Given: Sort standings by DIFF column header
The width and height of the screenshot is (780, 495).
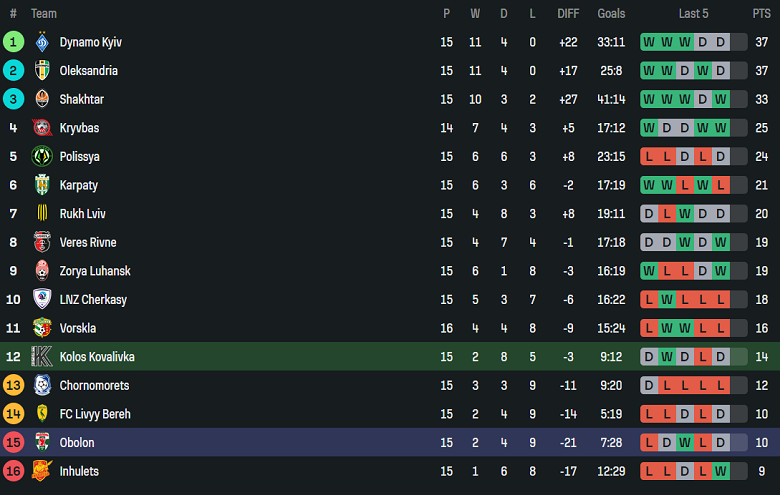Looking at the screenshot, I should click(x=568, y=14).
